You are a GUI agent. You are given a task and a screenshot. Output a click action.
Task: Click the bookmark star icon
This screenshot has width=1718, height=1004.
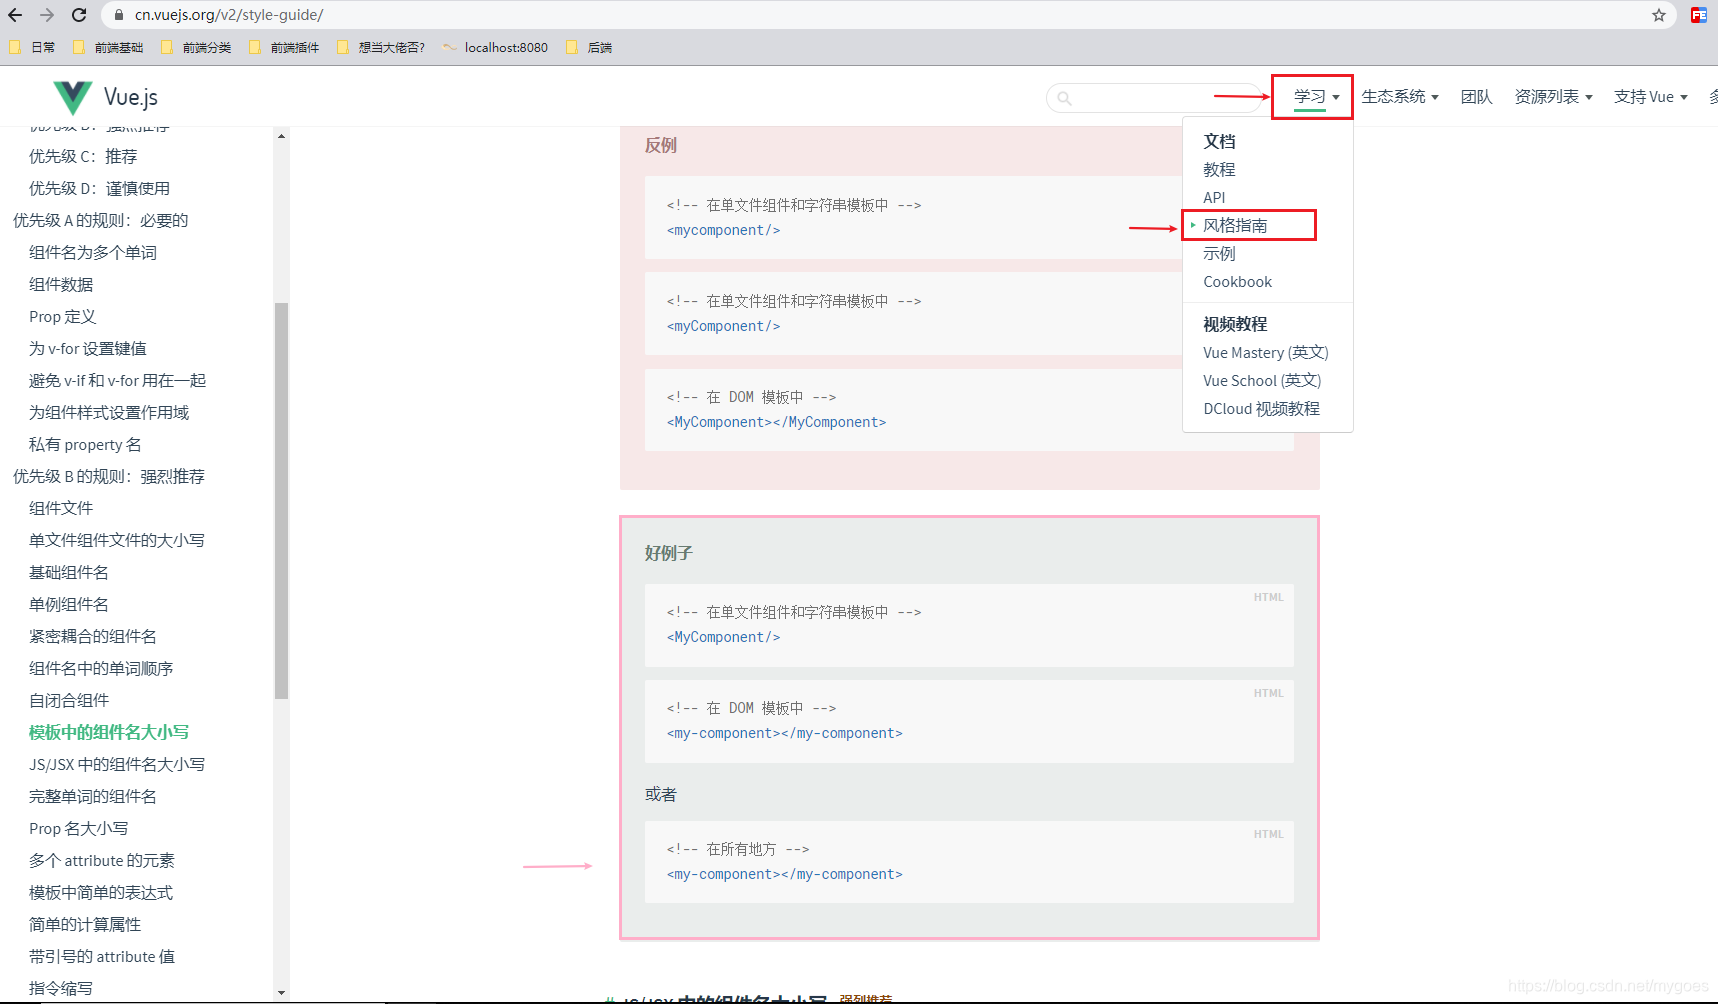pyautogui.click(x=1660, y=14)
